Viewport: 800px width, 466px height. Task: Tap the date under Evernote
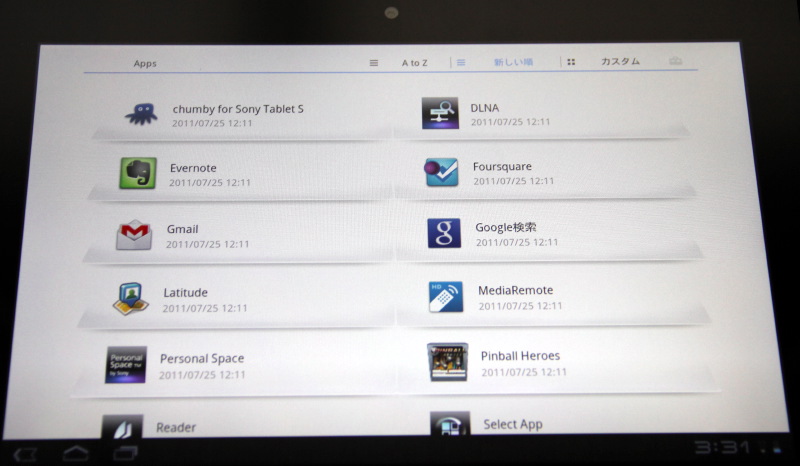[x=210, y=182]
